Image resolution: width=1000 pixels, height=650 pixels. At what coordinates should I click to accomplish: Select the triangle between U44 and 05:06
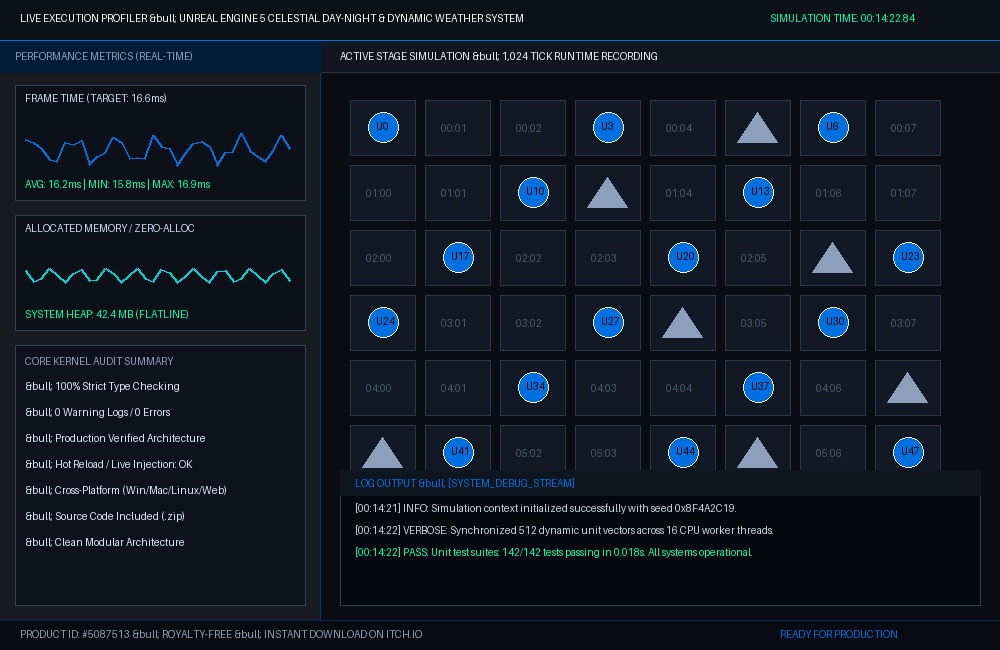[x=758, y=454]
